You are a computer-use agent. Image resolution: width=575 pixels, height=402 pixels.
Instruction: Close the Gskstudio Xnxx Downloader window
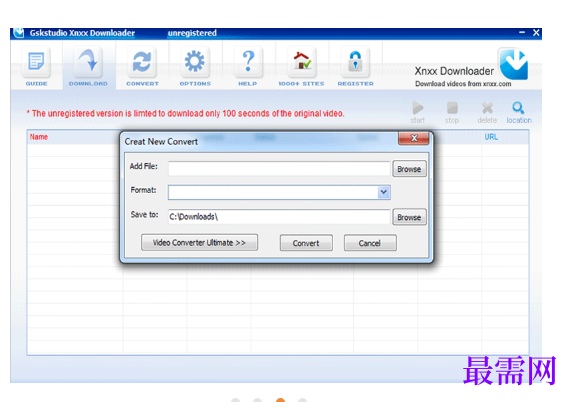tap(536, 33)
